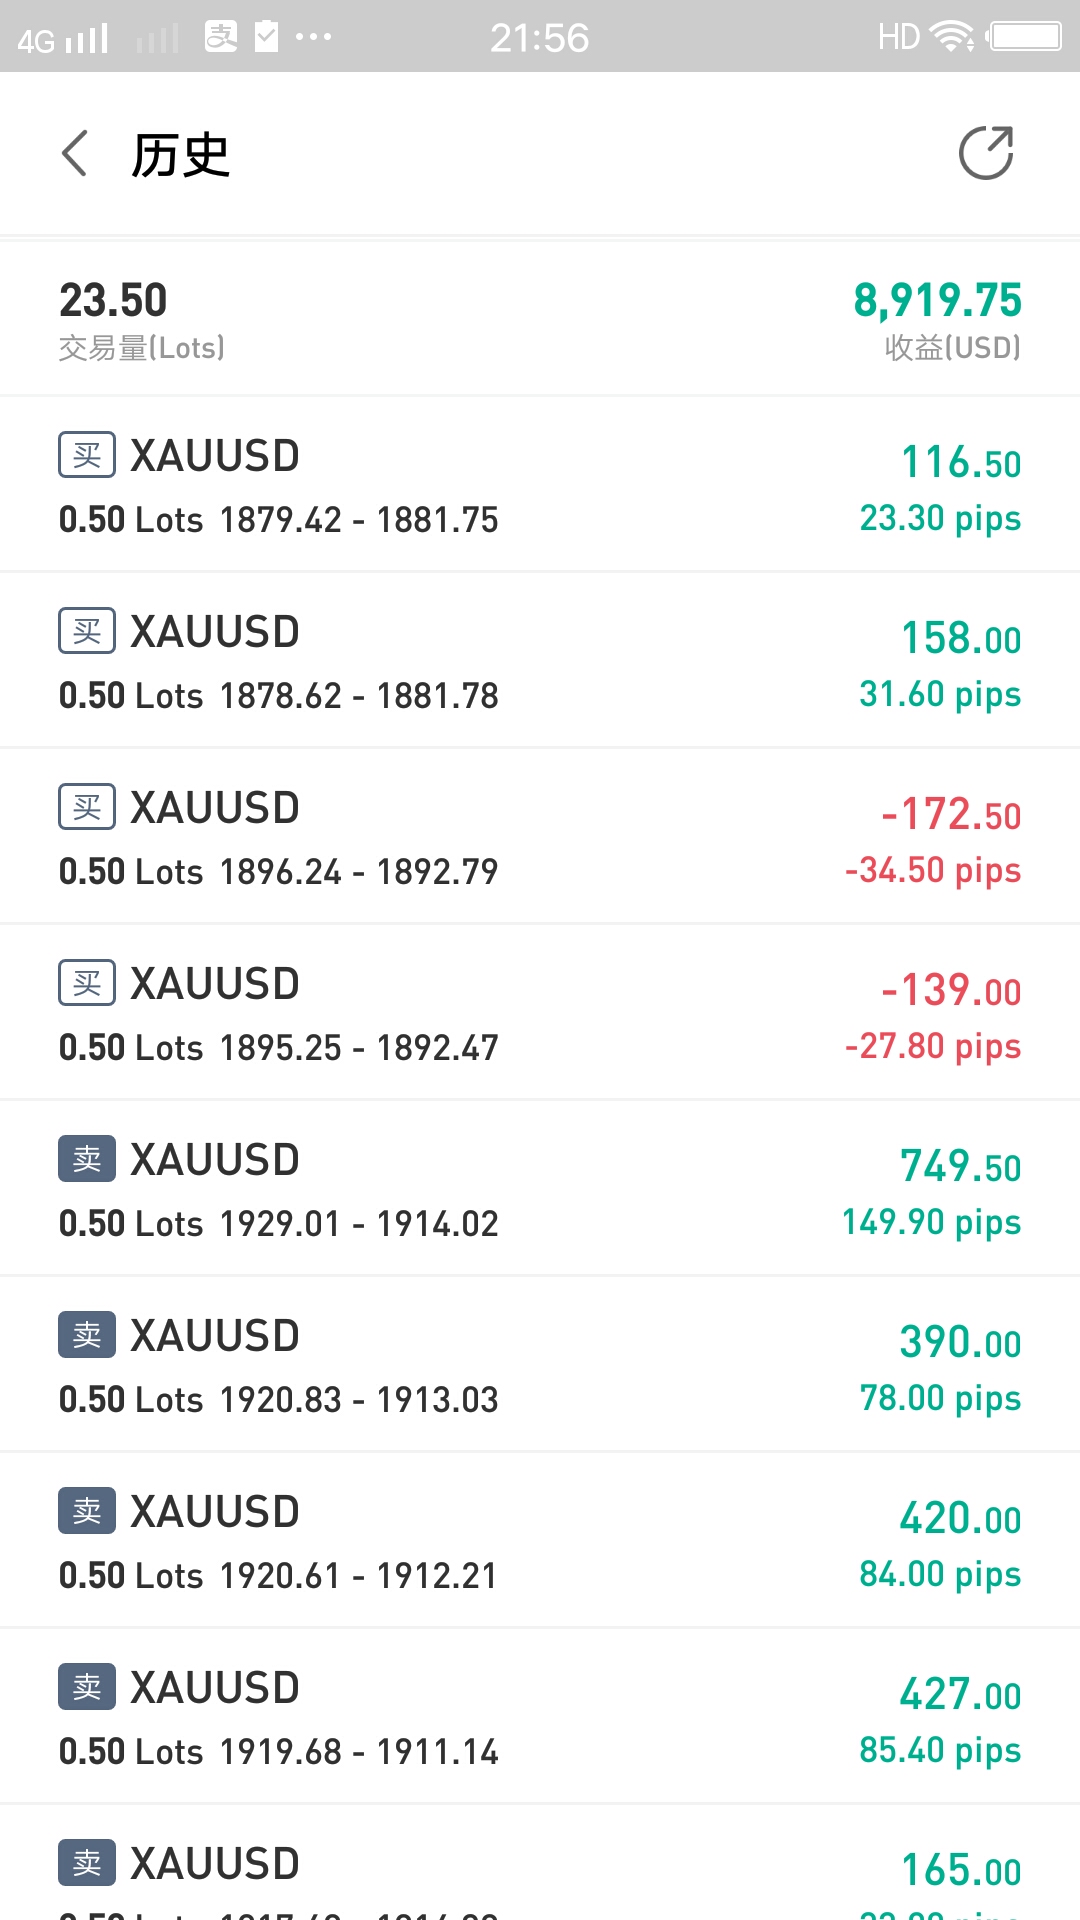Image resolution: width=1080 pixels, height=1920 pixels.
Task: Tap the 卖 badge on the 1919.68 trade
Action: 87,1688
